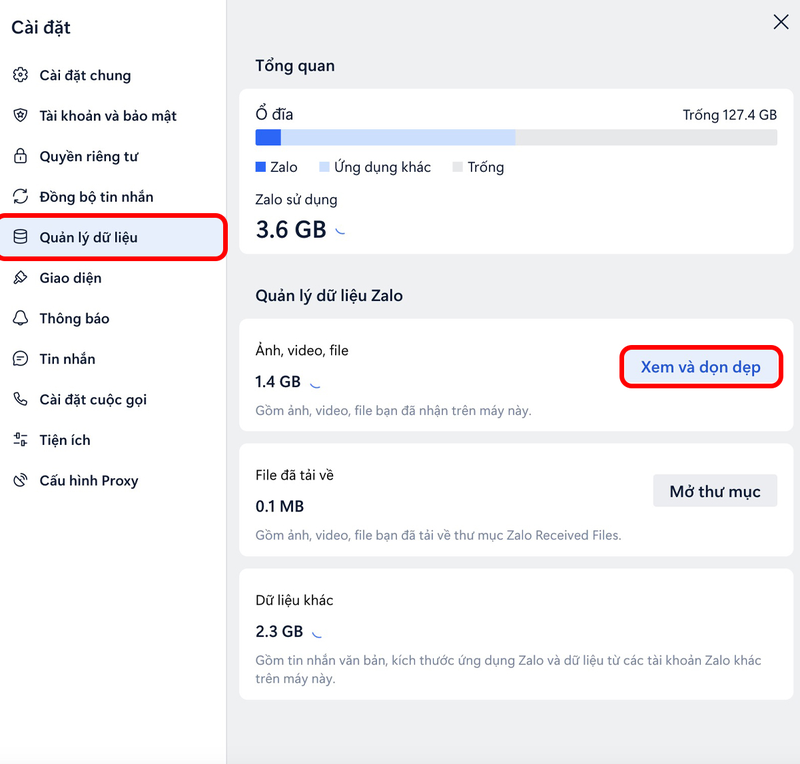Click the 3.6 GB usage value
Viewport: 800px width, 764px height.
pyautogui.click(x=291, y=230)
